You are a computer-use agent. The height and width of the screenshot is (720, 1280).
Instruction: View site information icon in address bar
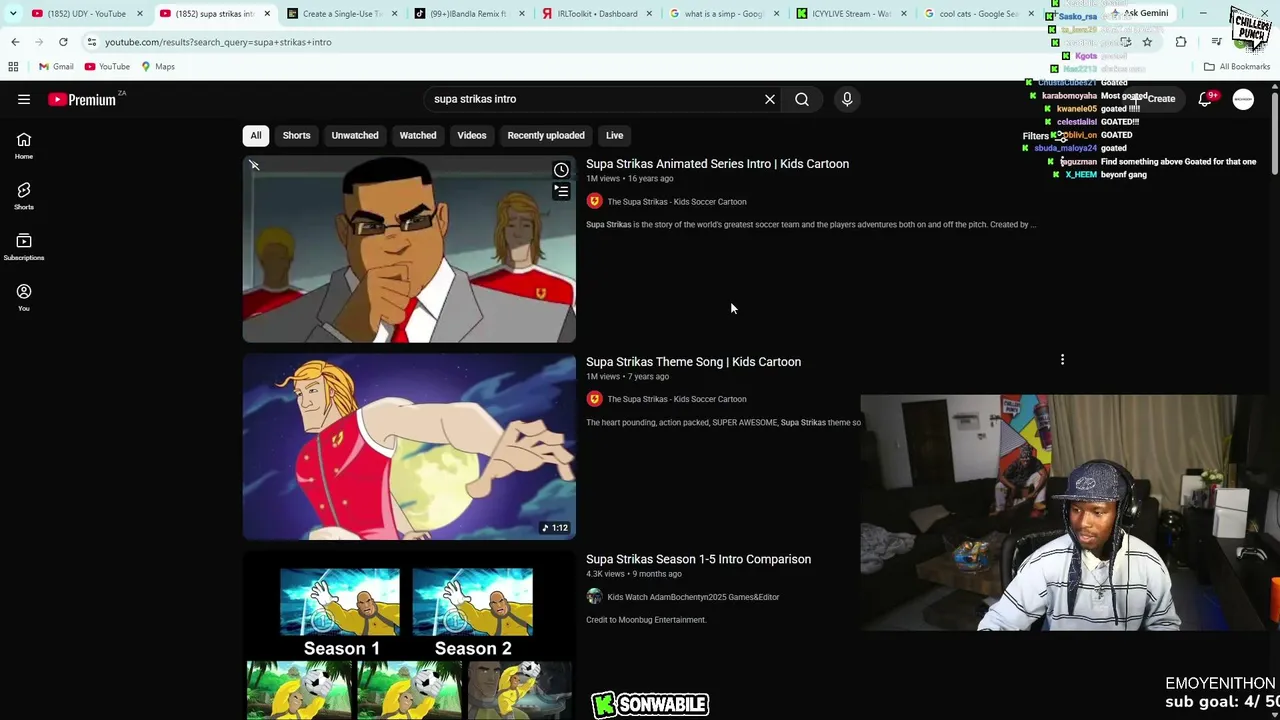91,42
